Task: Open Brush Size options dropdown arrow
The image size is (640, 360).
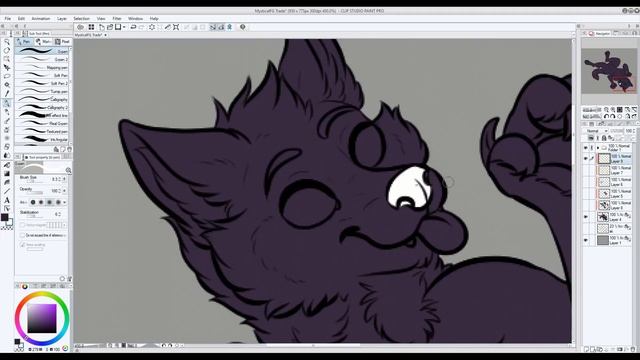Action: (x=64, y=179)
